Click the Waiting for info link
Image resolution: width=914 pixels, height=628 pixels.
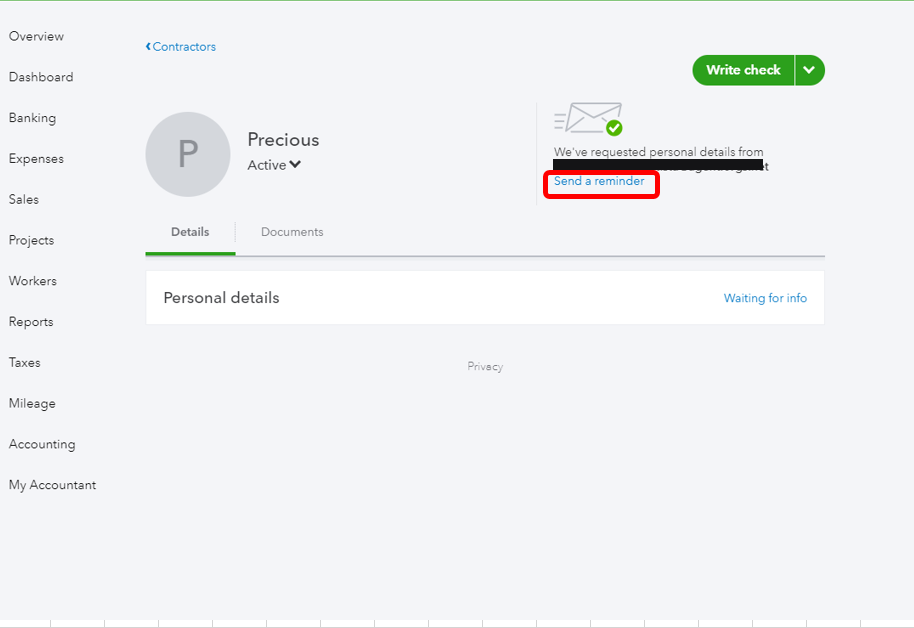(765, 298)
